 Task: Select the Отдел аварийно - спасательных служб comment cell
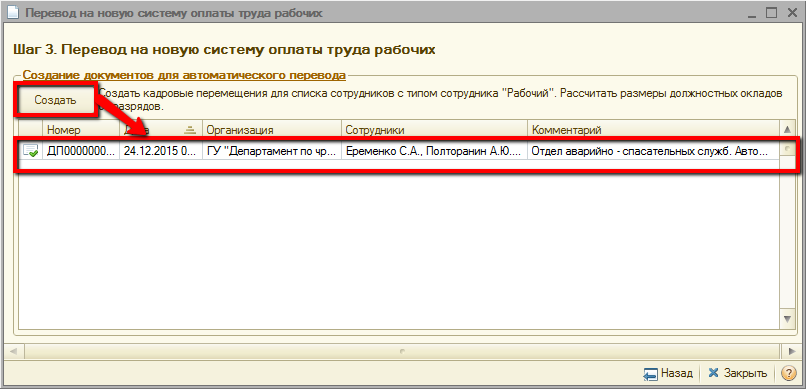tap(654, 152)
